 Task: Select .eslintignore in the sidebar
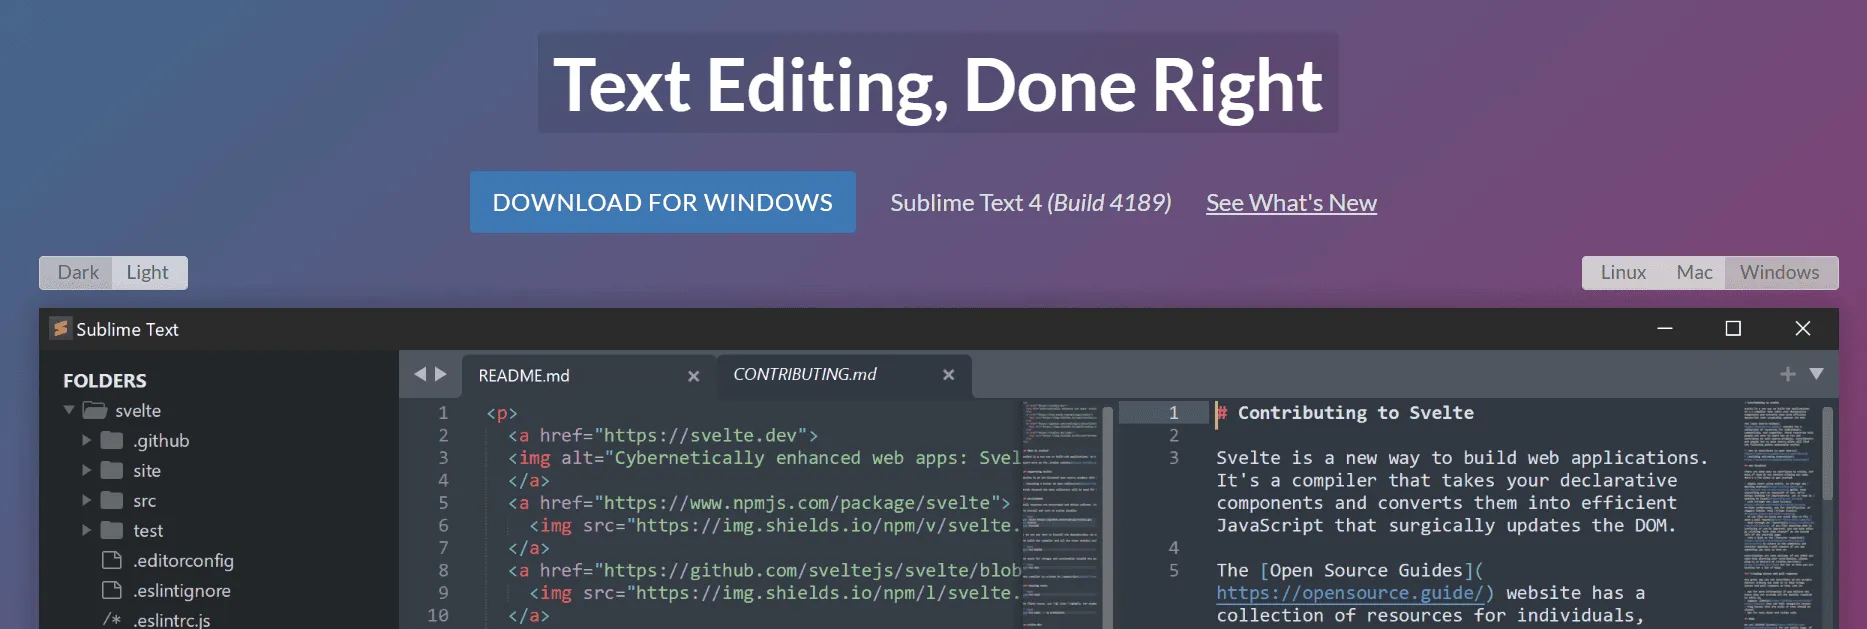(x=182, y=590)
